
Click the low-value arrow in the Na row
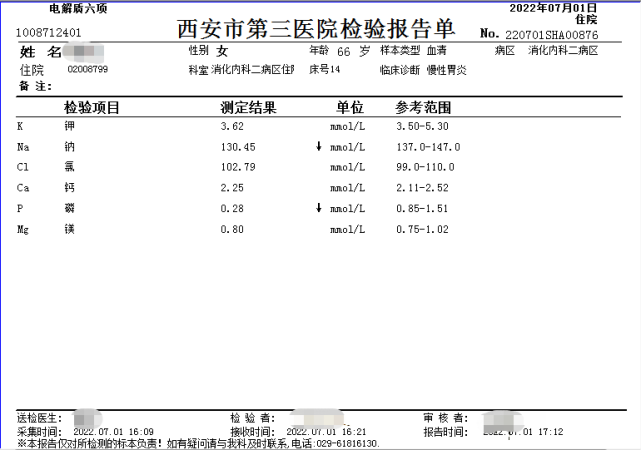319,146
